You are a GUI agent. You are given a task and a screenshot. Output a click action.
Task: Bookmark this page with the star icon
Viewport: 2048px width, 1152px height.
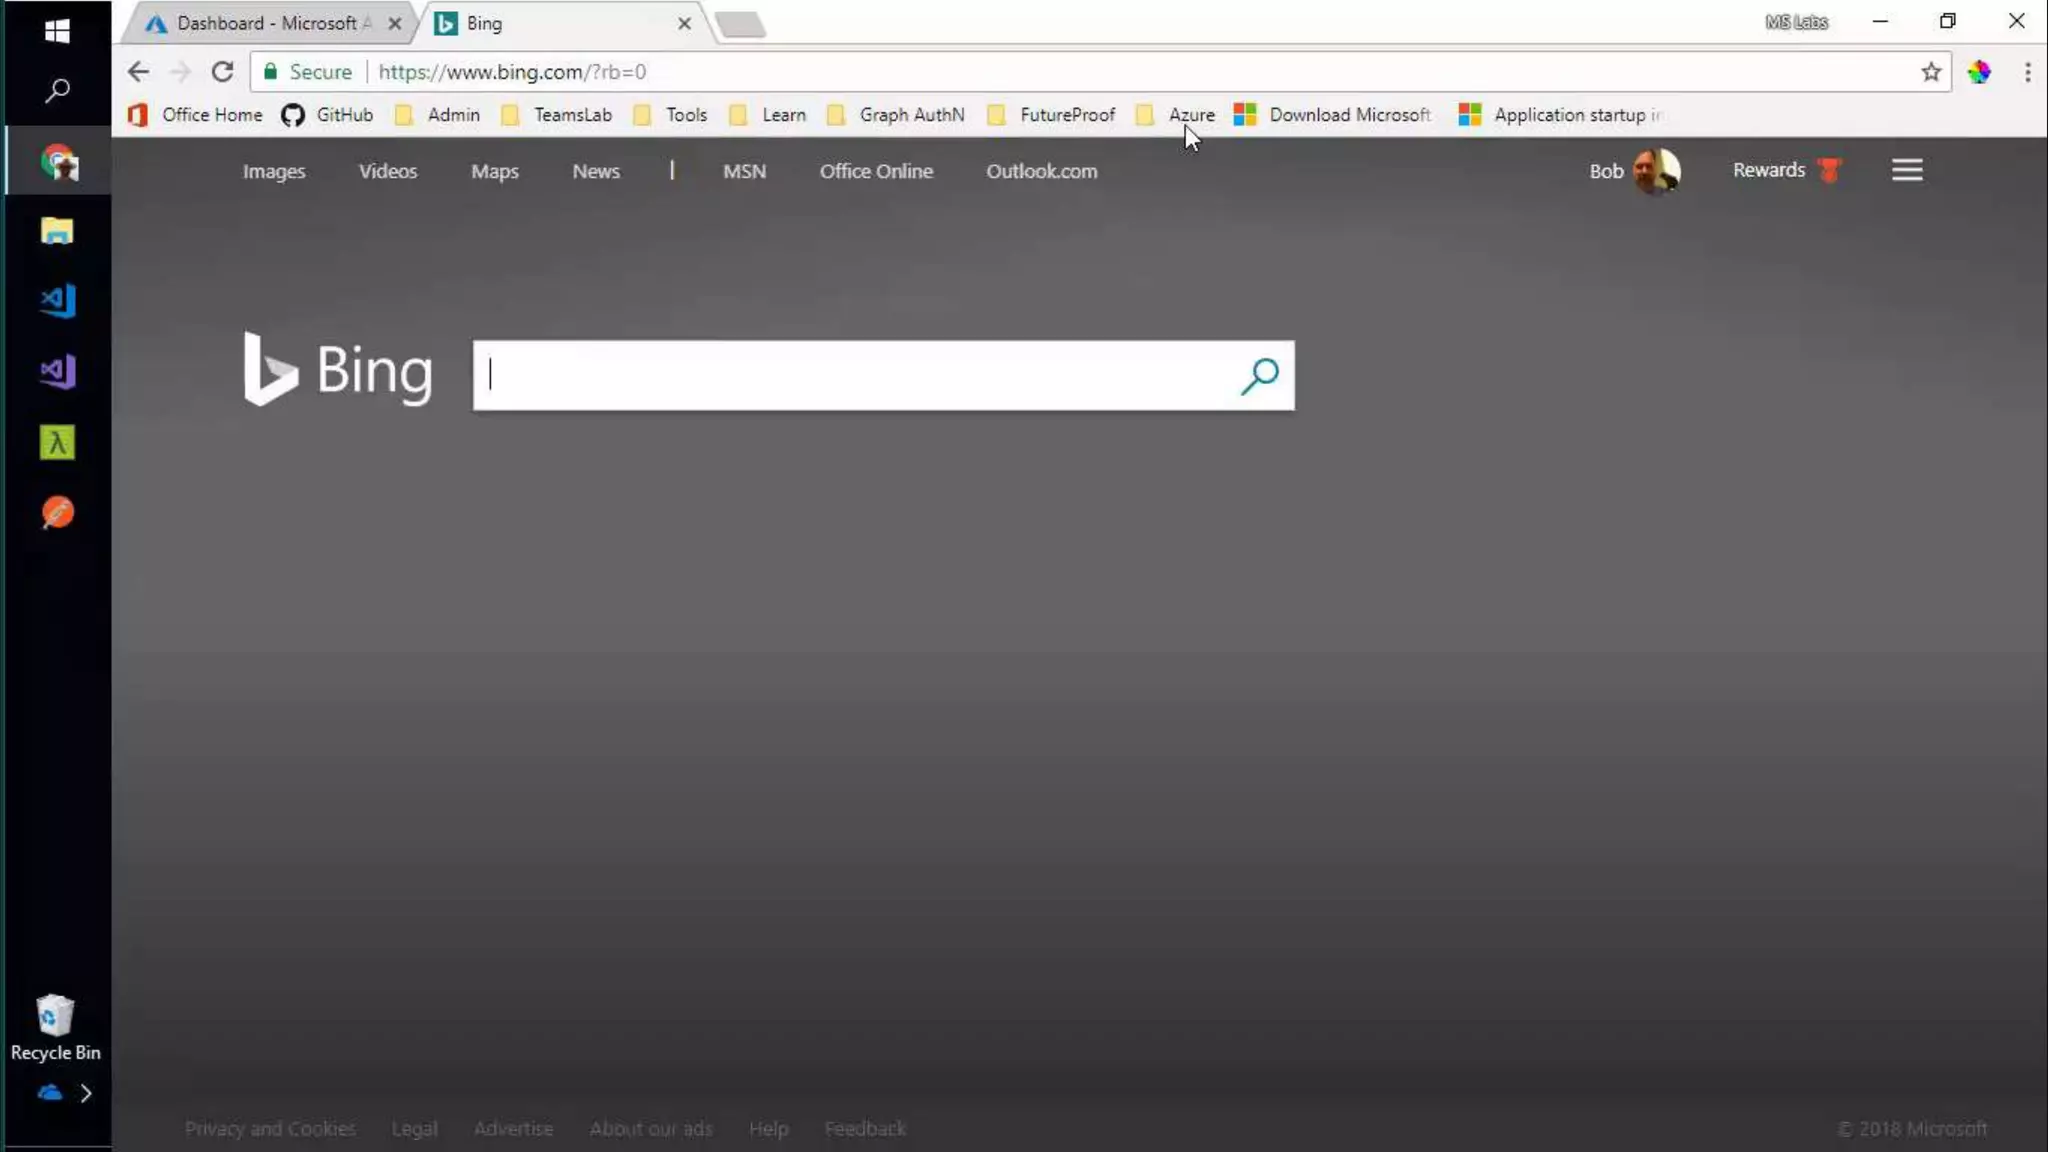[1930, 72]
